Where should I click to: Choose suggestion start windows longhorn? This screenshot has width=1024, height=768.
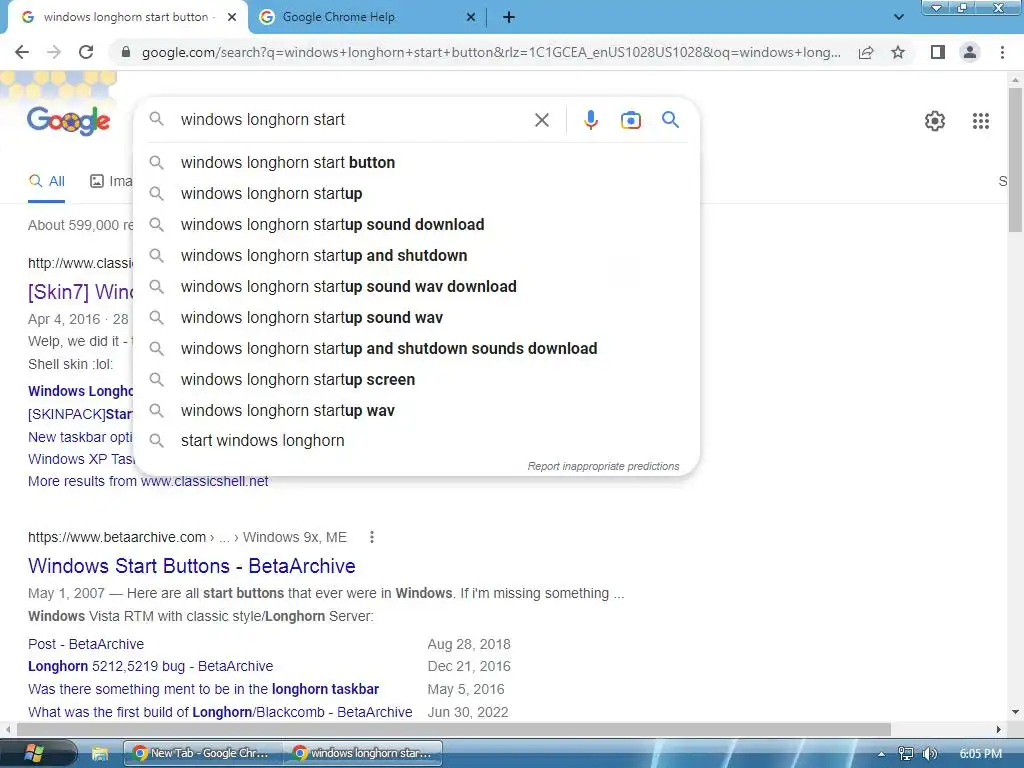pyautogui.click(x=416, y=441)
